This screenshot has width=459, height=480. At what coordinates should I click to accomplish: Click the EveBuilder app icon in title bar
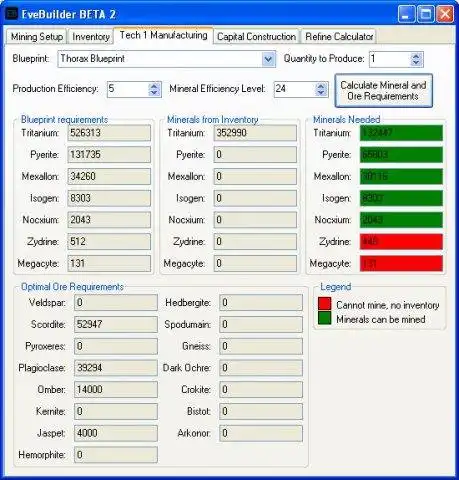(12, 14)
